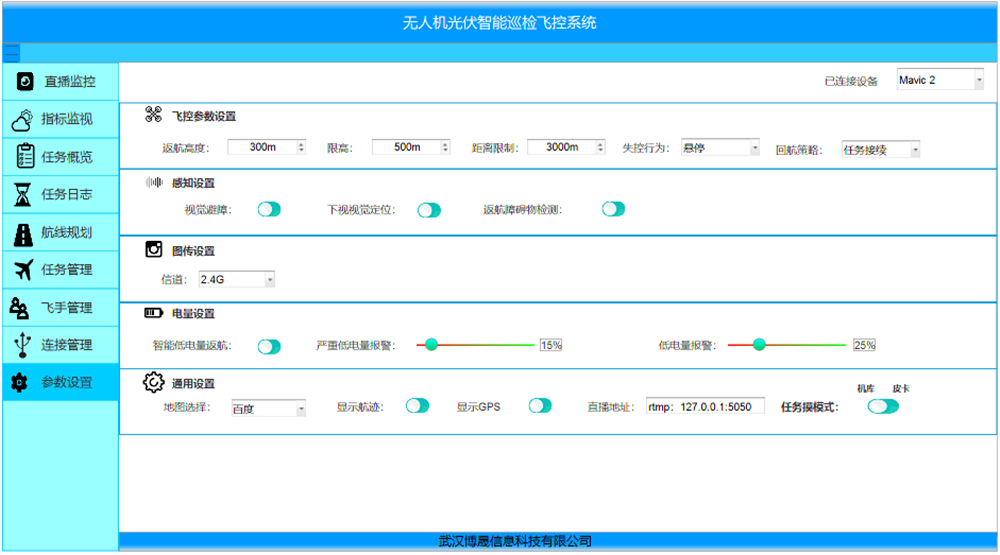Click the 返航高度 stepper up arrow
This screenshot has width=1000, height=555.
(301, 143)
